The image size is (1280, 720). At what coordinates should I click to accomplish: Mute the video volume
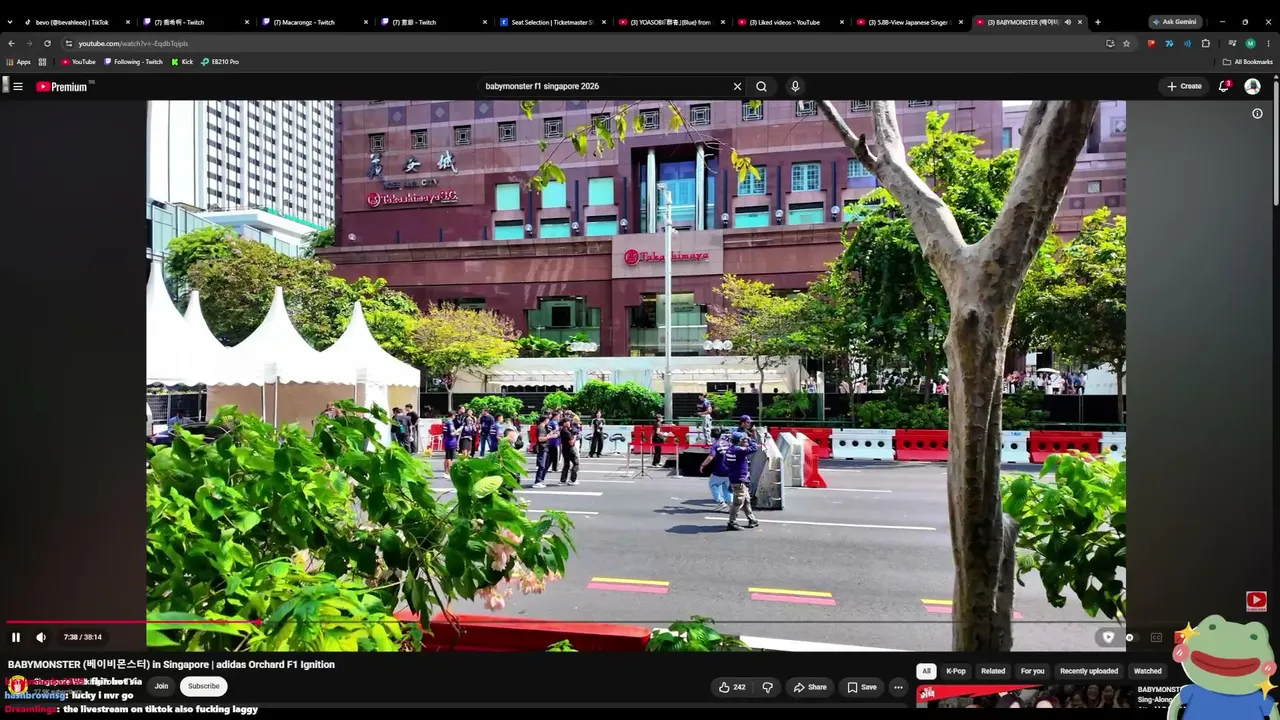(x=41, y=637)
